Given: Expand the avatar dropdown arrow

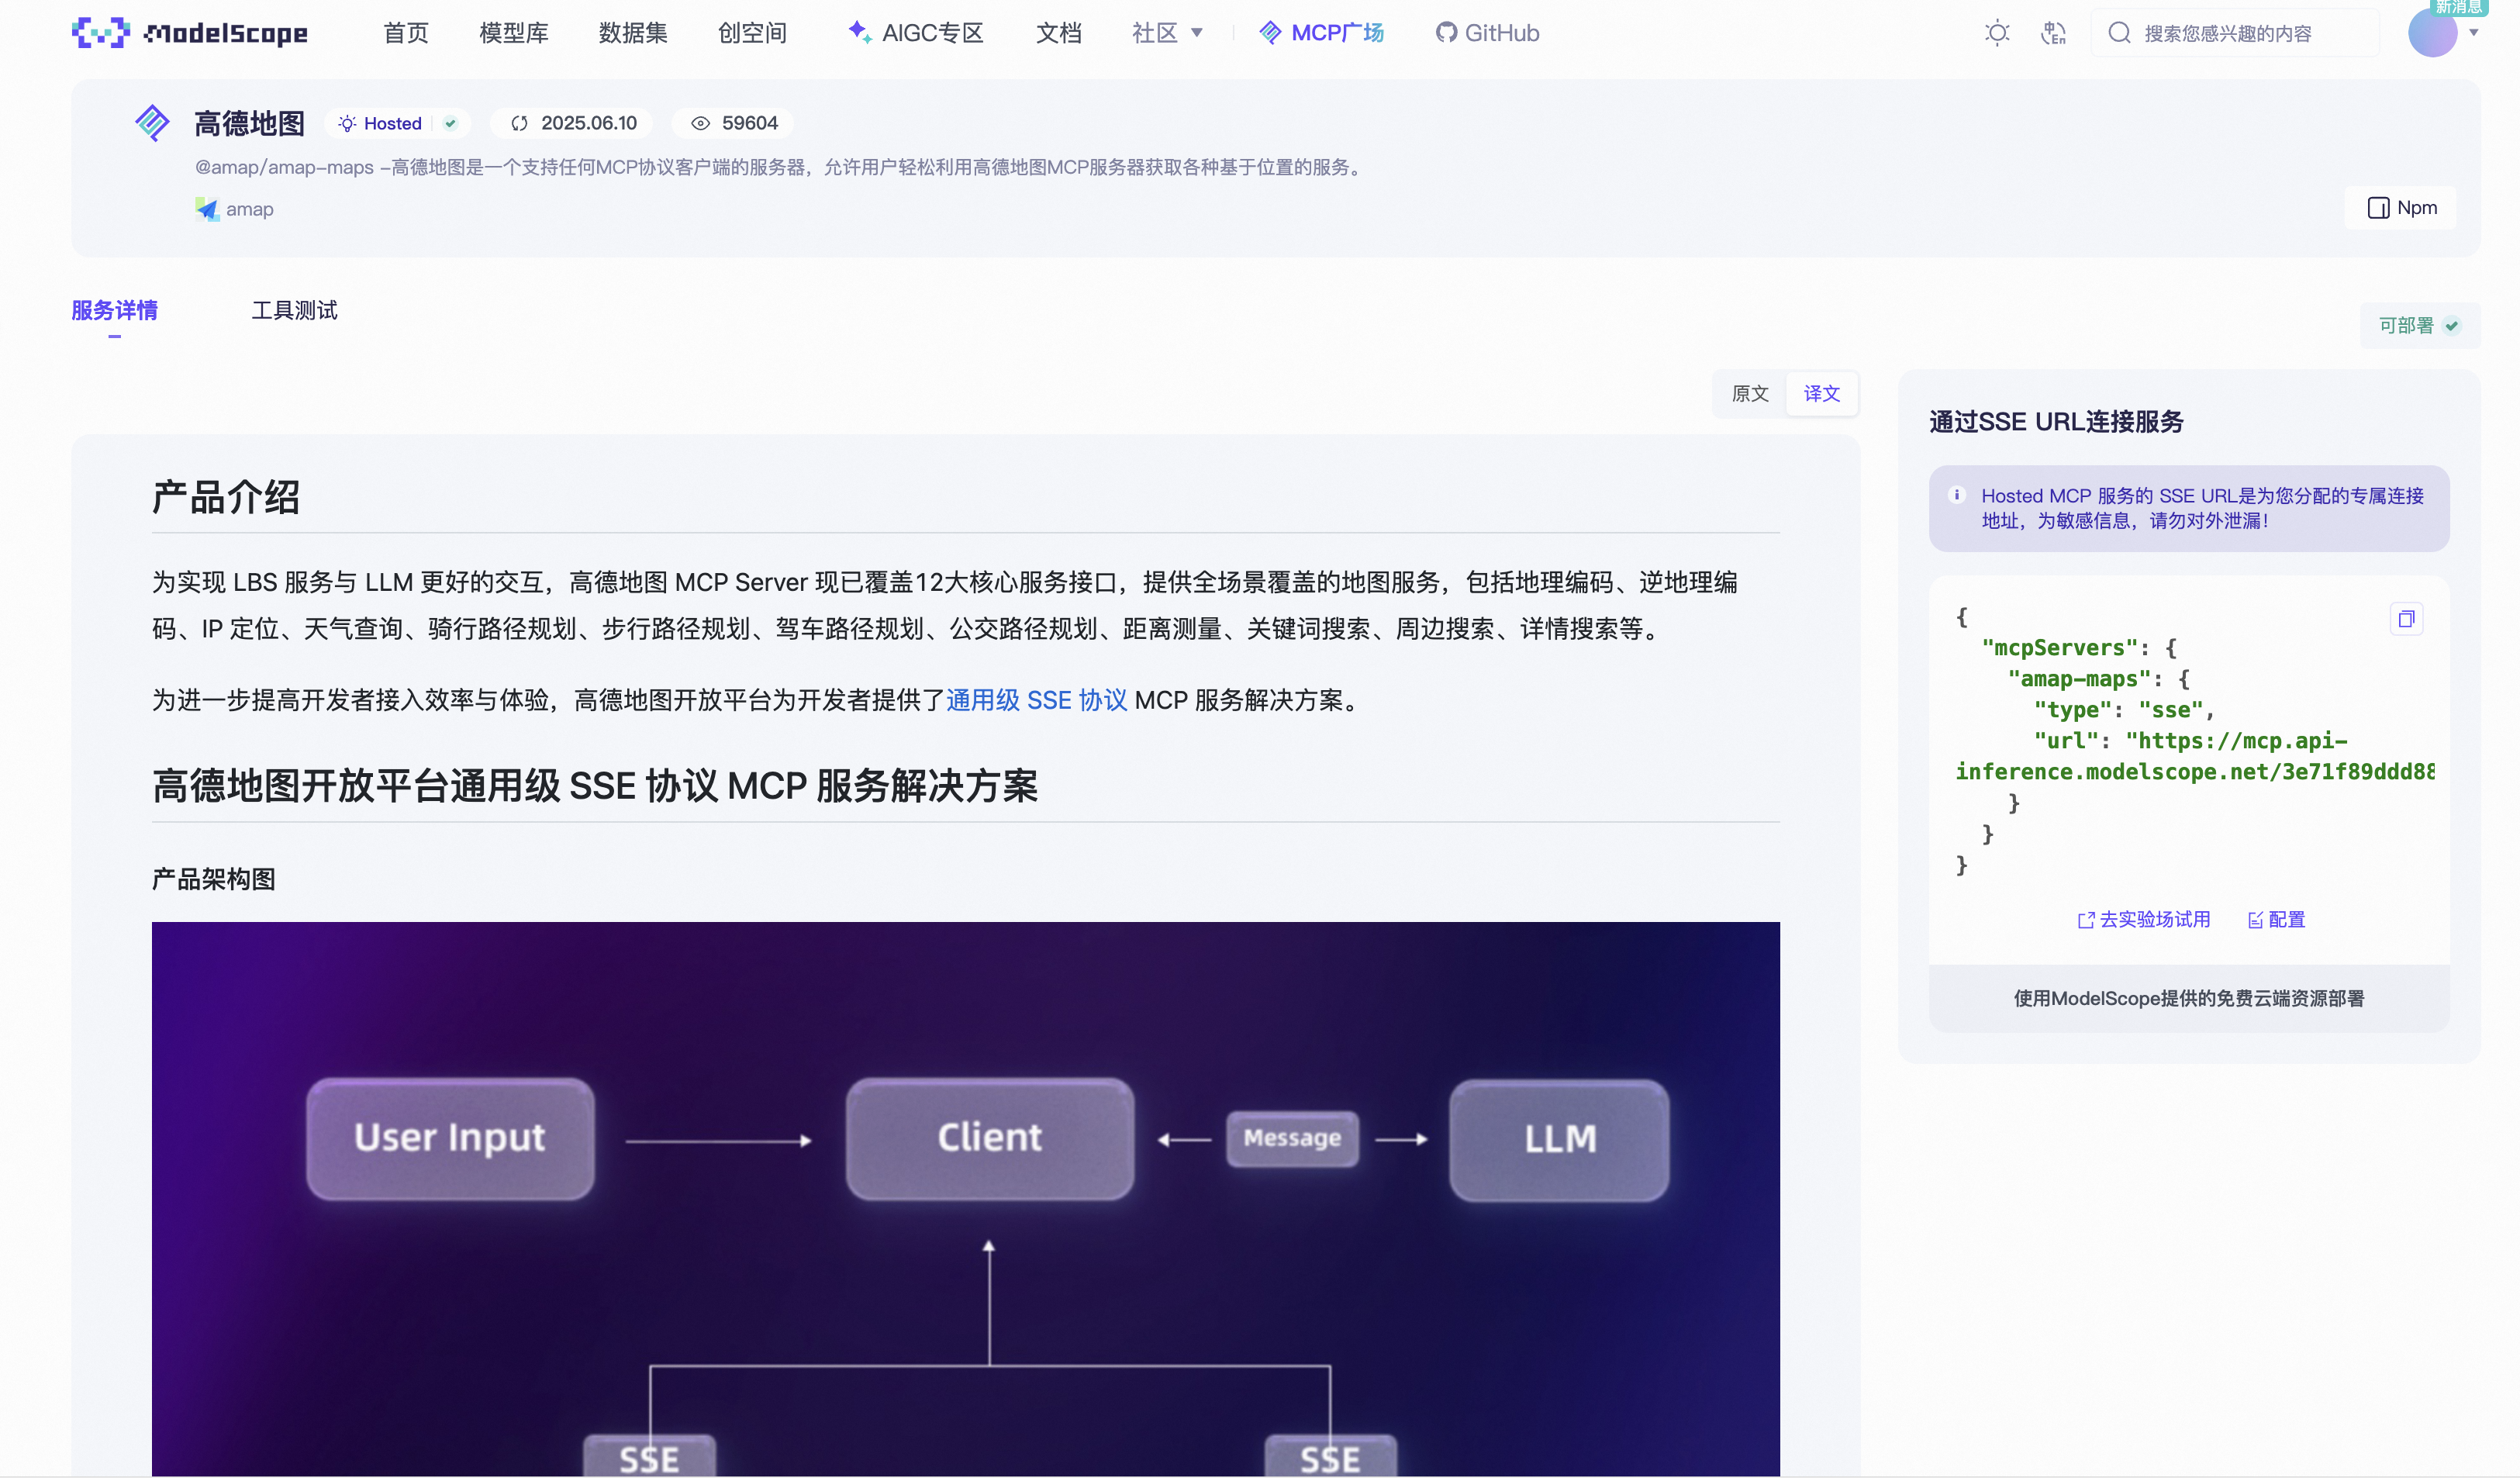Looking at the screenshot, I should [x=2474, y=33].
